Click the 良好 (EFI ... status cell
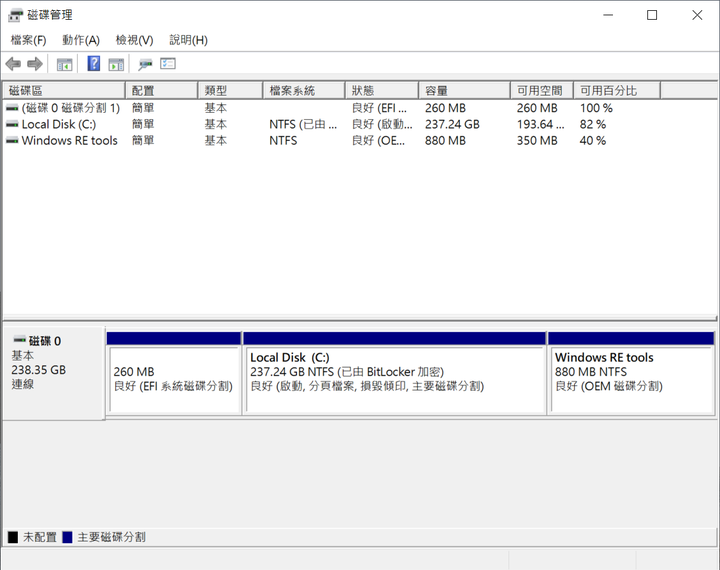This screenshot has height=570, width=720. pyautogui.click(x=379, y=108)
